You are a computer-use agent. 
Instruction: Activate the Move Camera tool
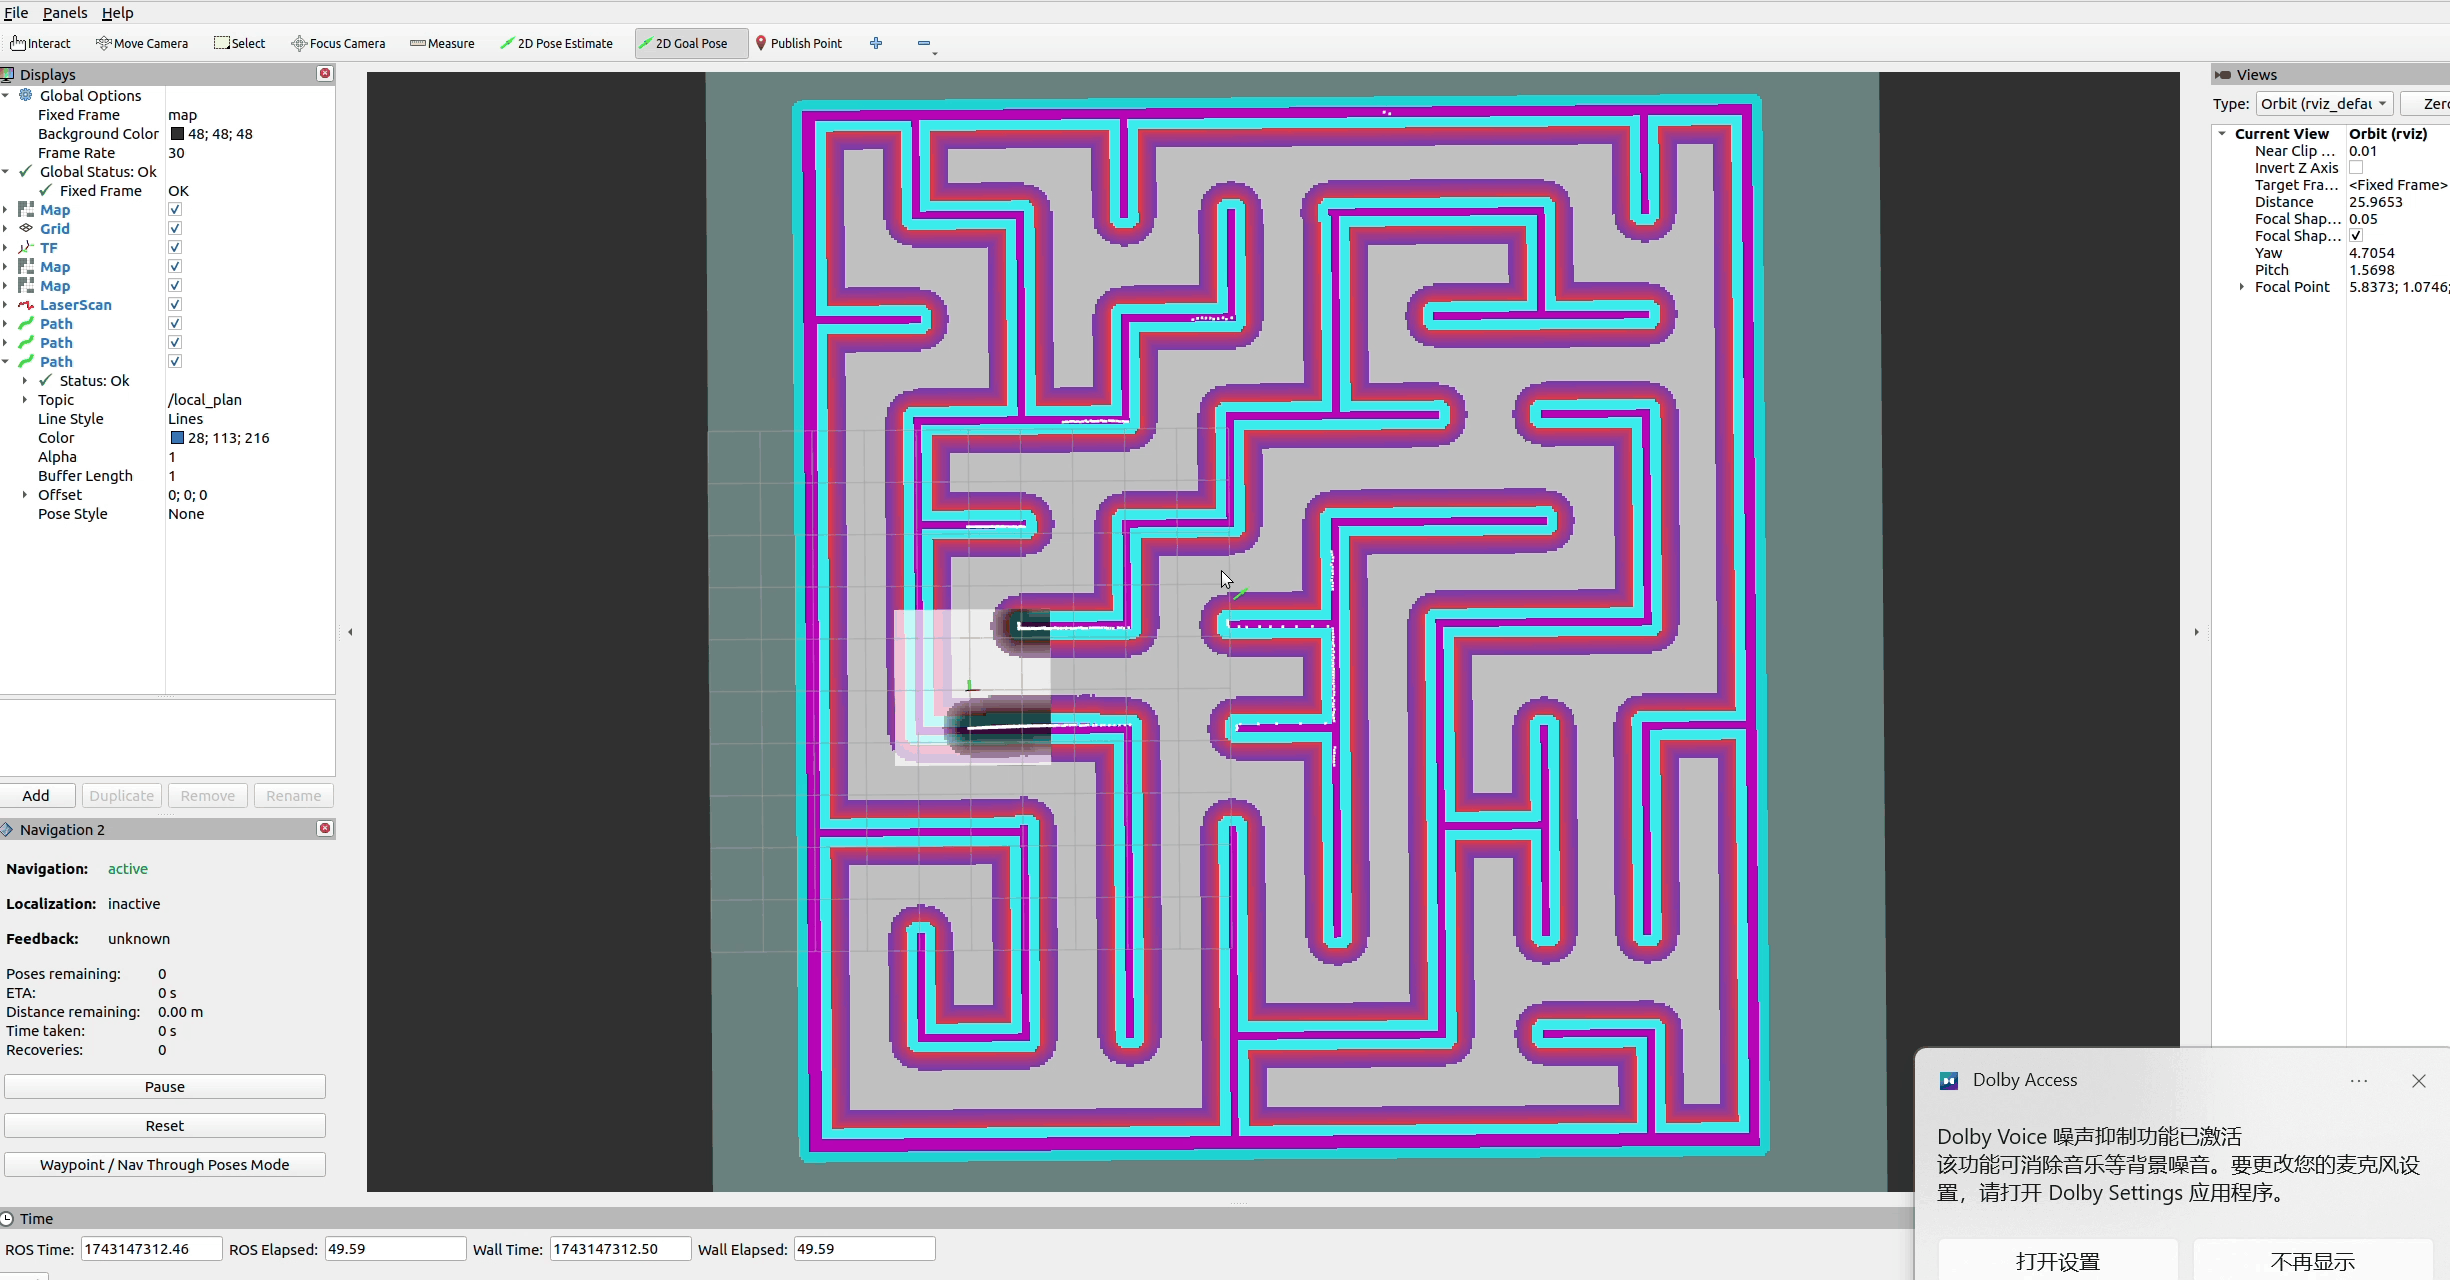[142, 43]
